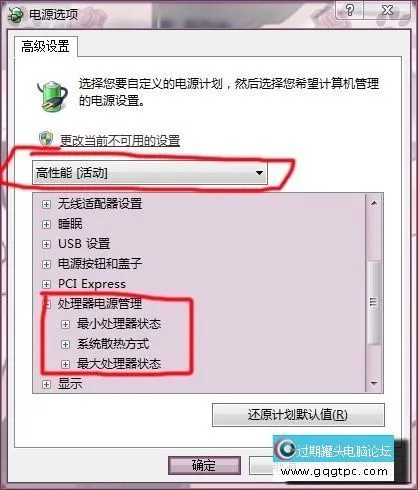
Task: Select the 高级设置 tab
Action: click(46, 46)
